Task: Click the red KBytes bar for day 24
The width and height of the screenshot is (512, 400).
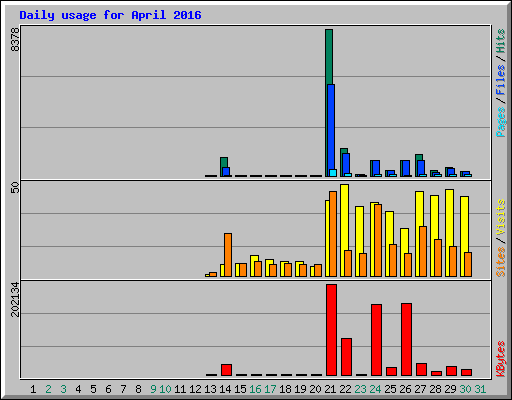Action: (x=376, y=340)
